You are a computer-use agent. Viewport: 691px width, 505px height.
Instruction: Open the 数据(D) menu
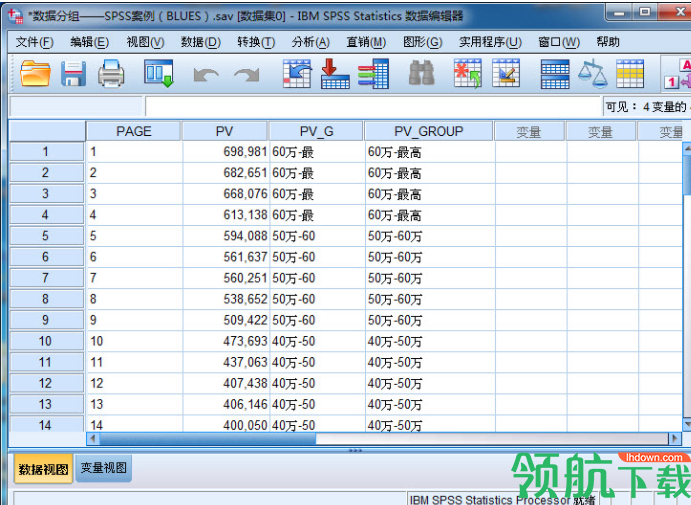[x=201, y=42]
